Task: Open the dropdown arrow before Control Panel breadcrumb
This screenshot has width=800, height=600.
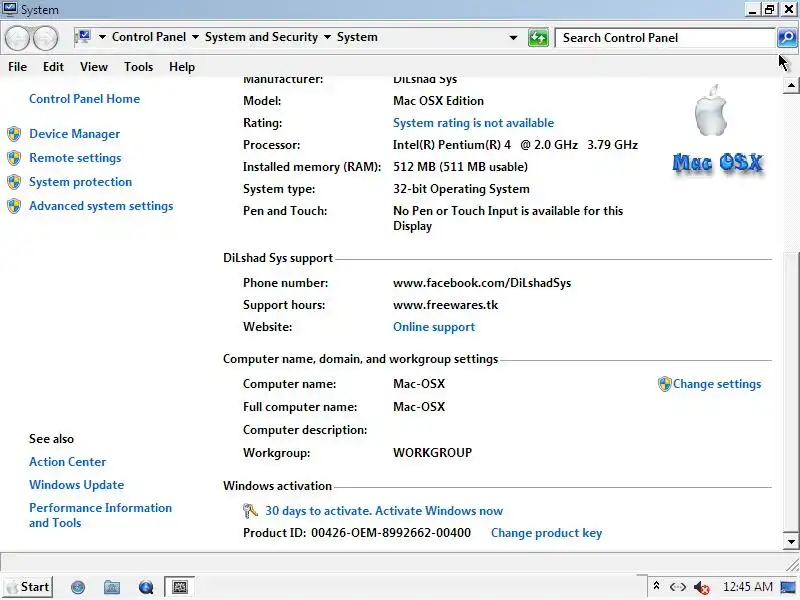Action: pos(102,37)
